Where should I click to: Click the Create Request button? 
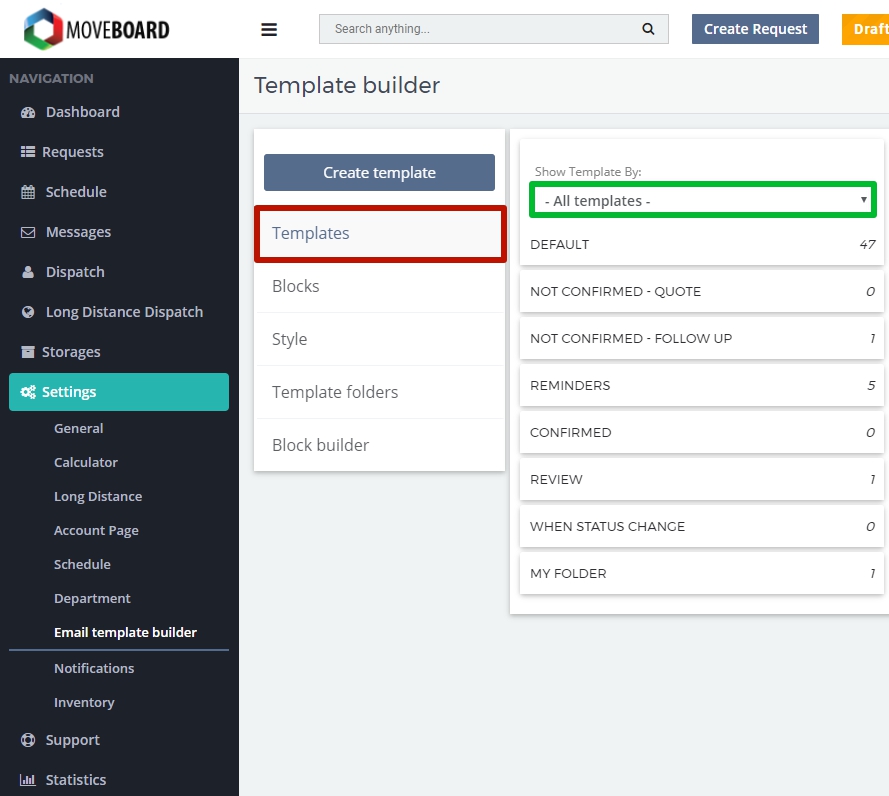point(755,29)
